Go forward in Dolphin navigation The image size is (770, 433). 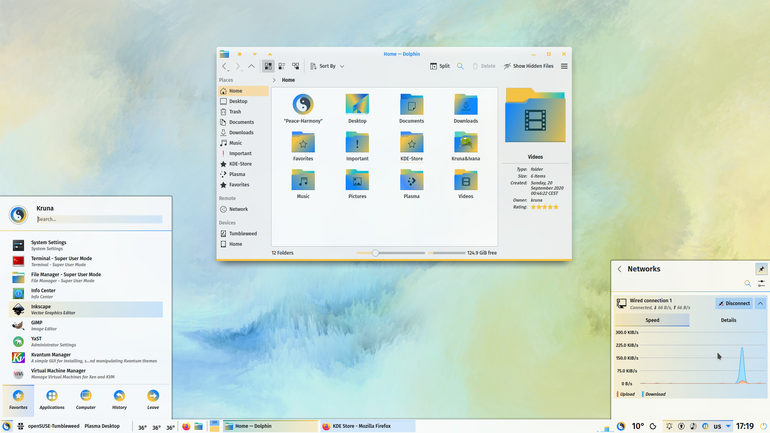(238, 66)
